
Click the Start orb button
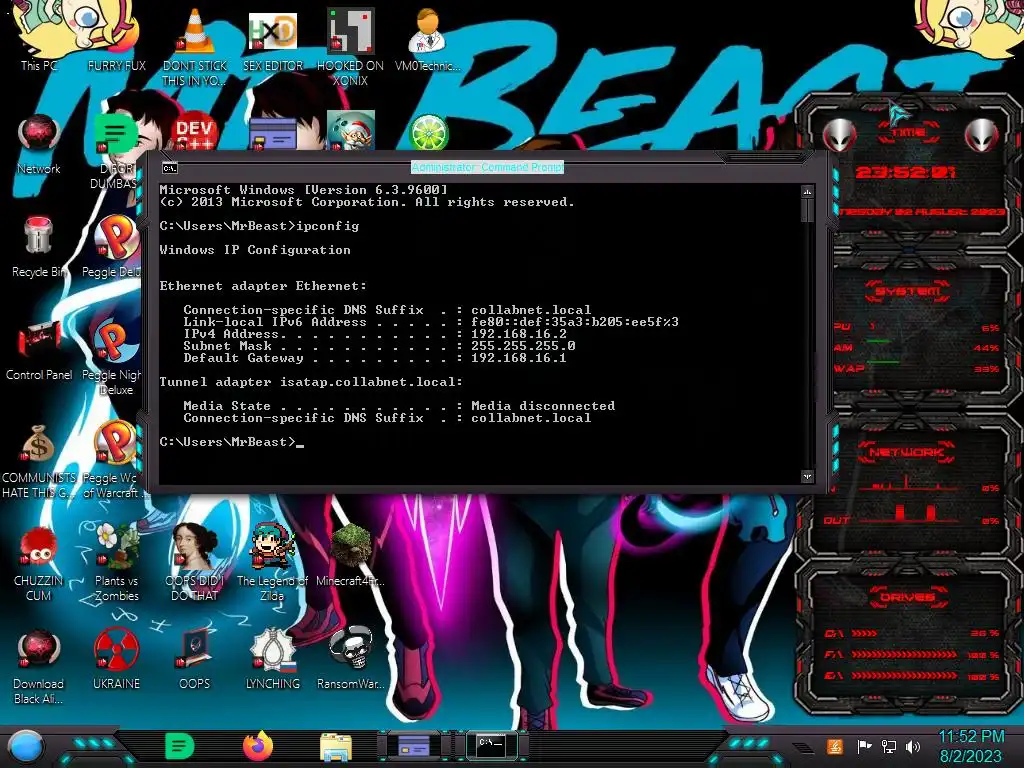(26, 746)
